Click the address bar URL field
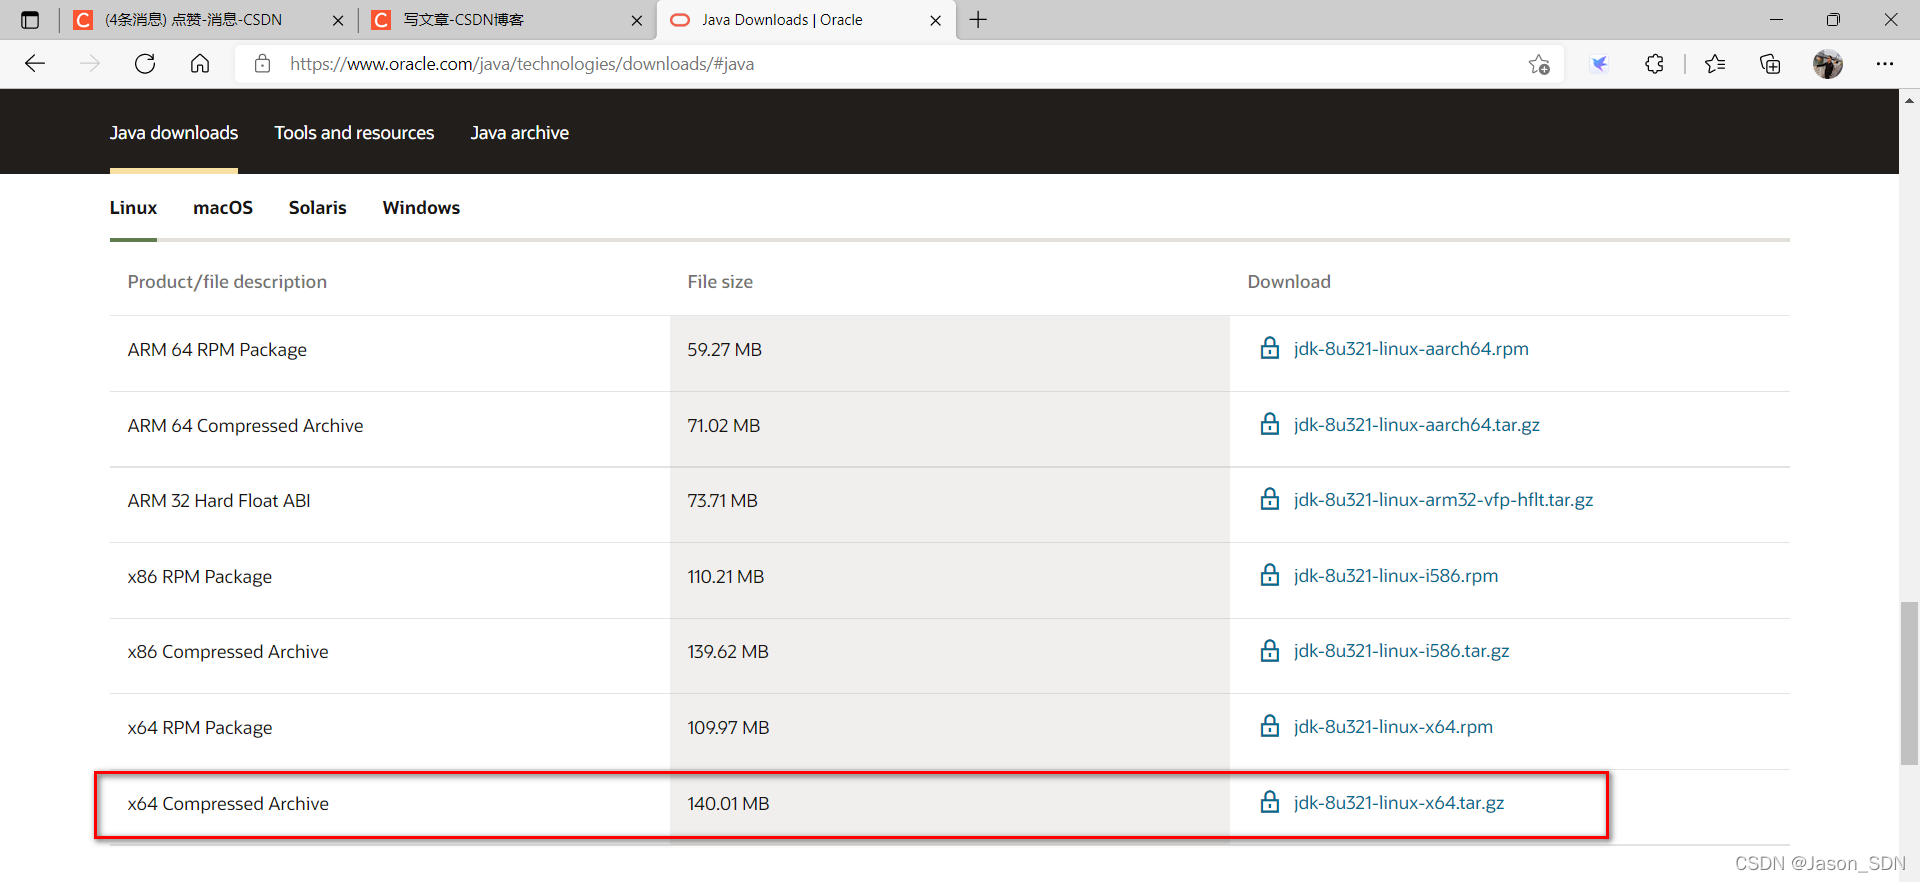 (x=900, y=64)
